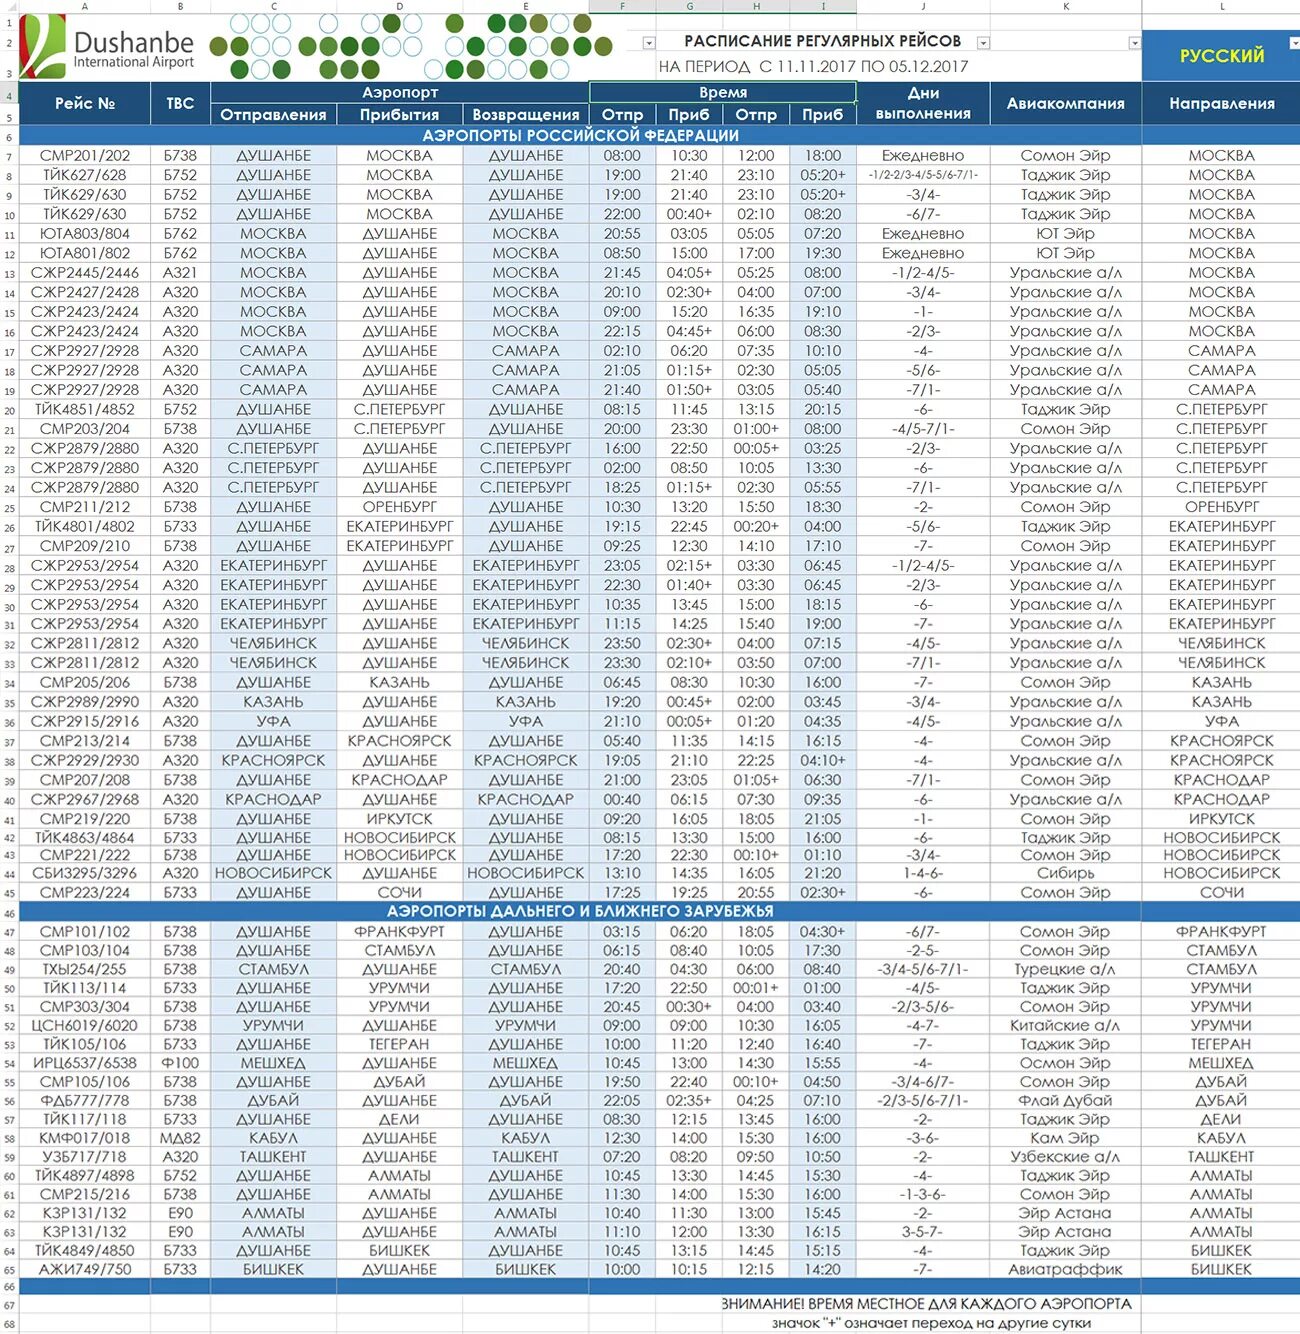Viewport: 1300px width, 1334px height.
Task: Click the Прибытия header cell
Action: [x=399, y=115]
